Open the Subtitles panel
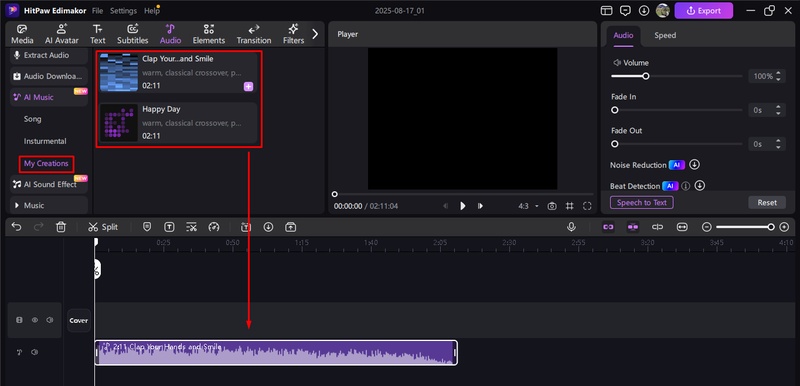This screenshot has height=386, width=800. [133, 34]
